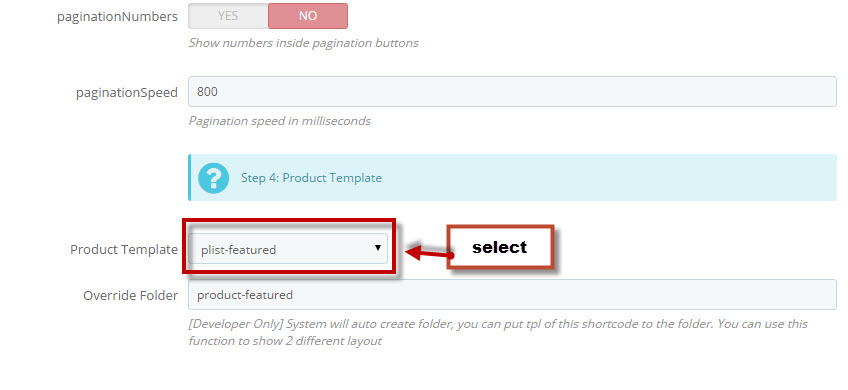
Task: Click the Step 4: Product Template heading
Action: click(x=312, y=178)
